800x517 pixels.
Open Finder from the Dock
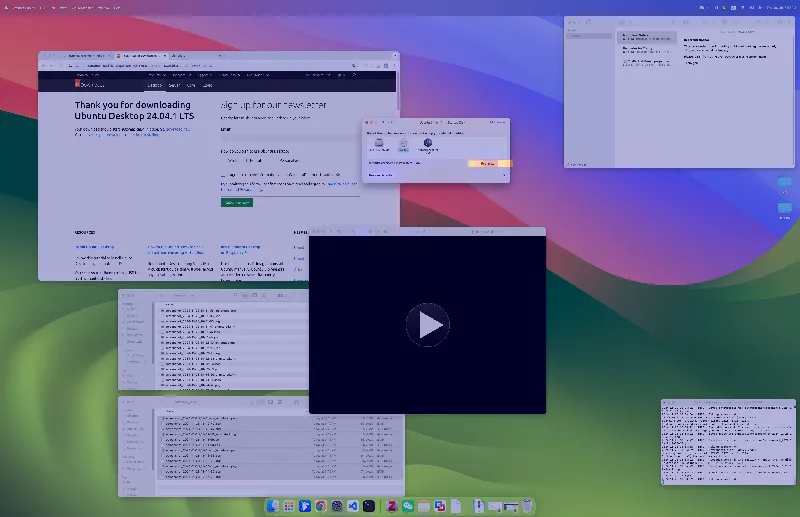pos(272,506)
